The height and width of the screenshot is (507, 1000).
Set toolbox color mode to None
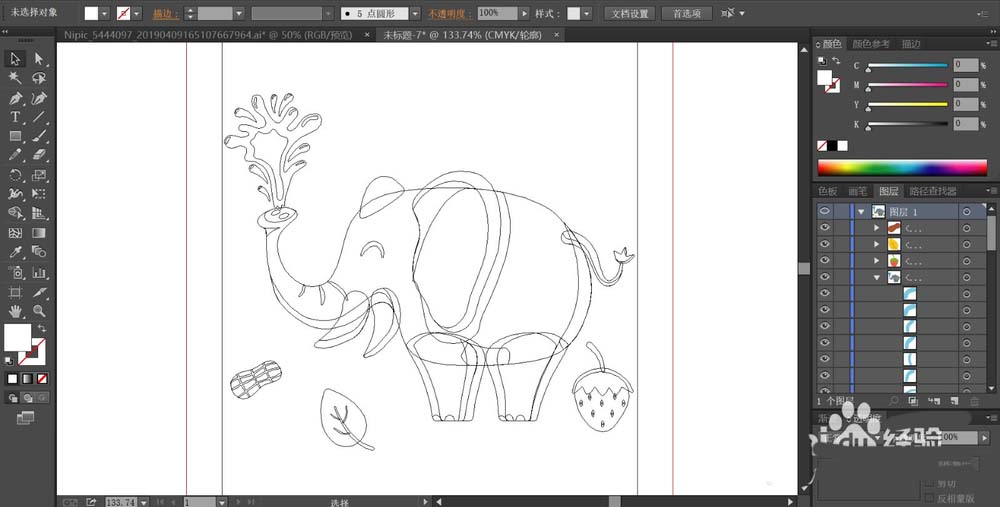tap(42, 379)
